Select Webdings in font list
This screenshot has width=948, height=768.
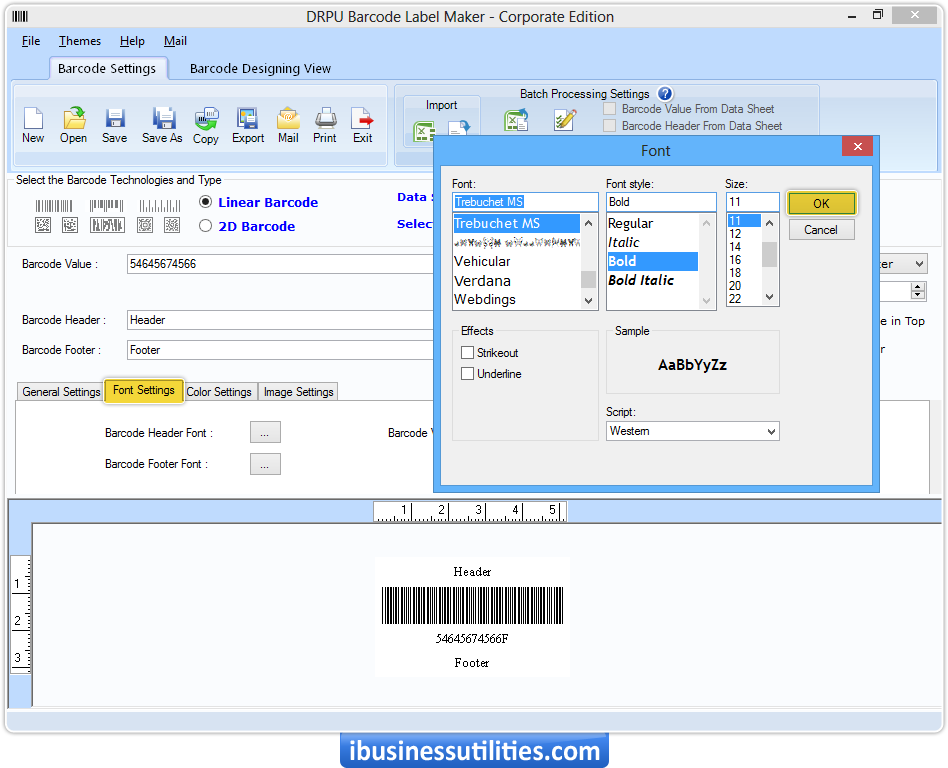[x=485, y=299]
